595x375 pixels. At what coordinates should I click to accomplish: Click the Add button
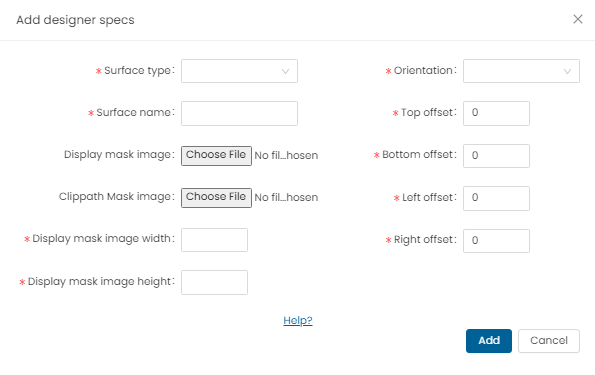click(x=489, y=341)
